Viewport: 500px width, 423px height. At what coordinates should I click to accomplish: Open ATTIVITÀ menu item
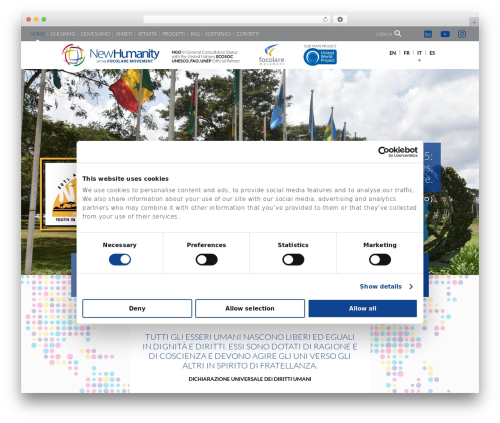(147, 34)
